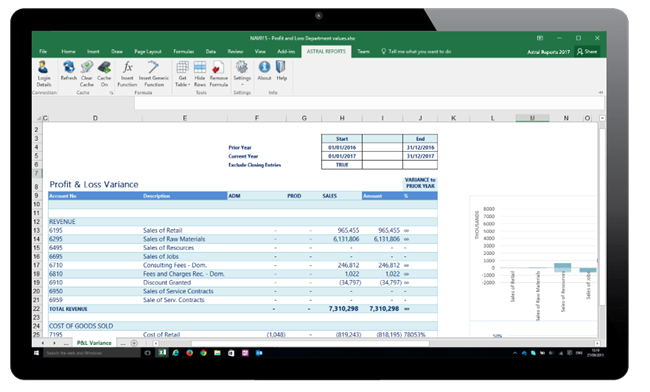Screen dimensions: 650x392
Task: Click Tell me what you want to do
Action: coord(416,51)
